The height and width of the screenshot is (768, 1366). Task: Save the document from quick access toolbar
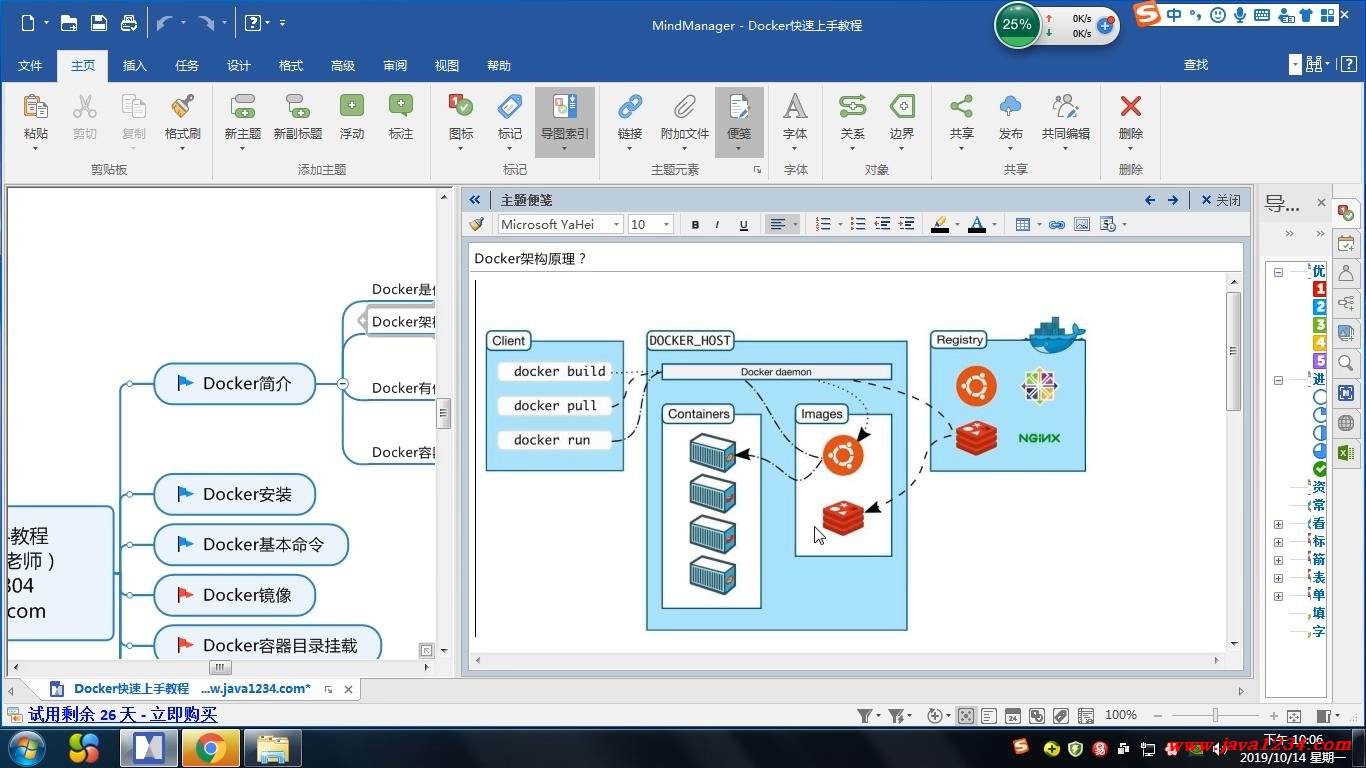98,23
